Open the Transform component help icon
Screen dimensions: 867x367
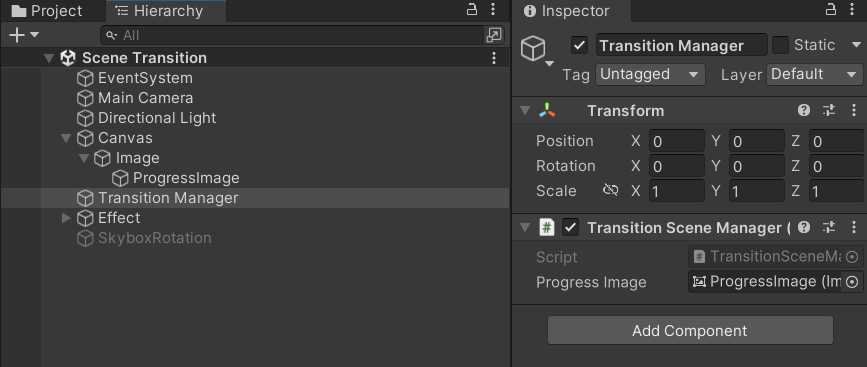point(804,111)
